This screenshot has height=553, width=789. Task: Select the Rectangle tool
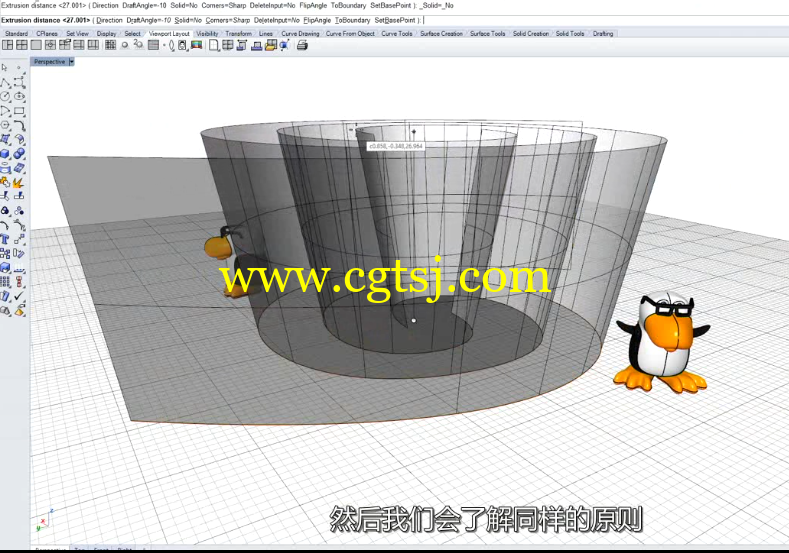[x=19, y=111]
